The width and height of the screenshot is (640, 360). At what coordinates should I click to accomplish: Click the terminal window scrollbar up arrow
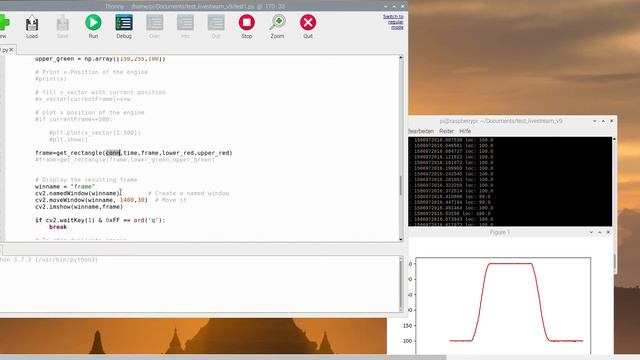pyautogui.click(x=614, y=139)
